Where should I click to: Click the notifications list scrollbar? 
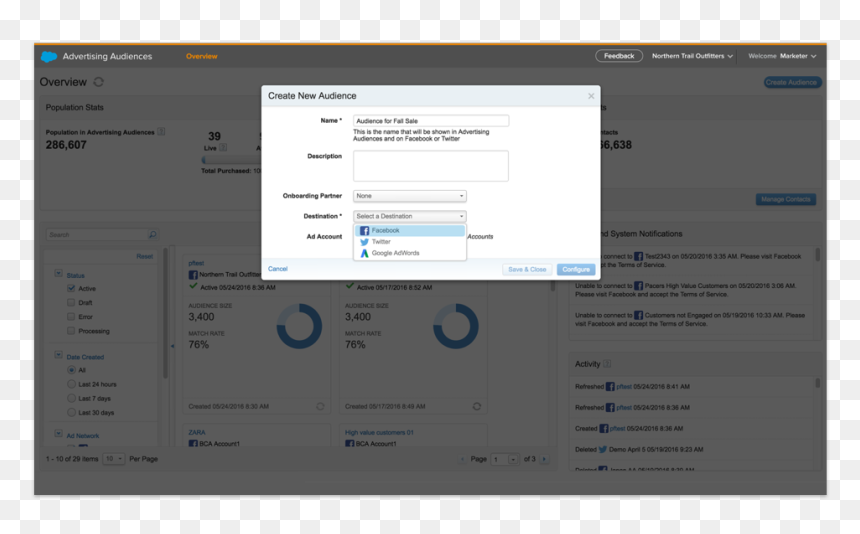(817, 254)
